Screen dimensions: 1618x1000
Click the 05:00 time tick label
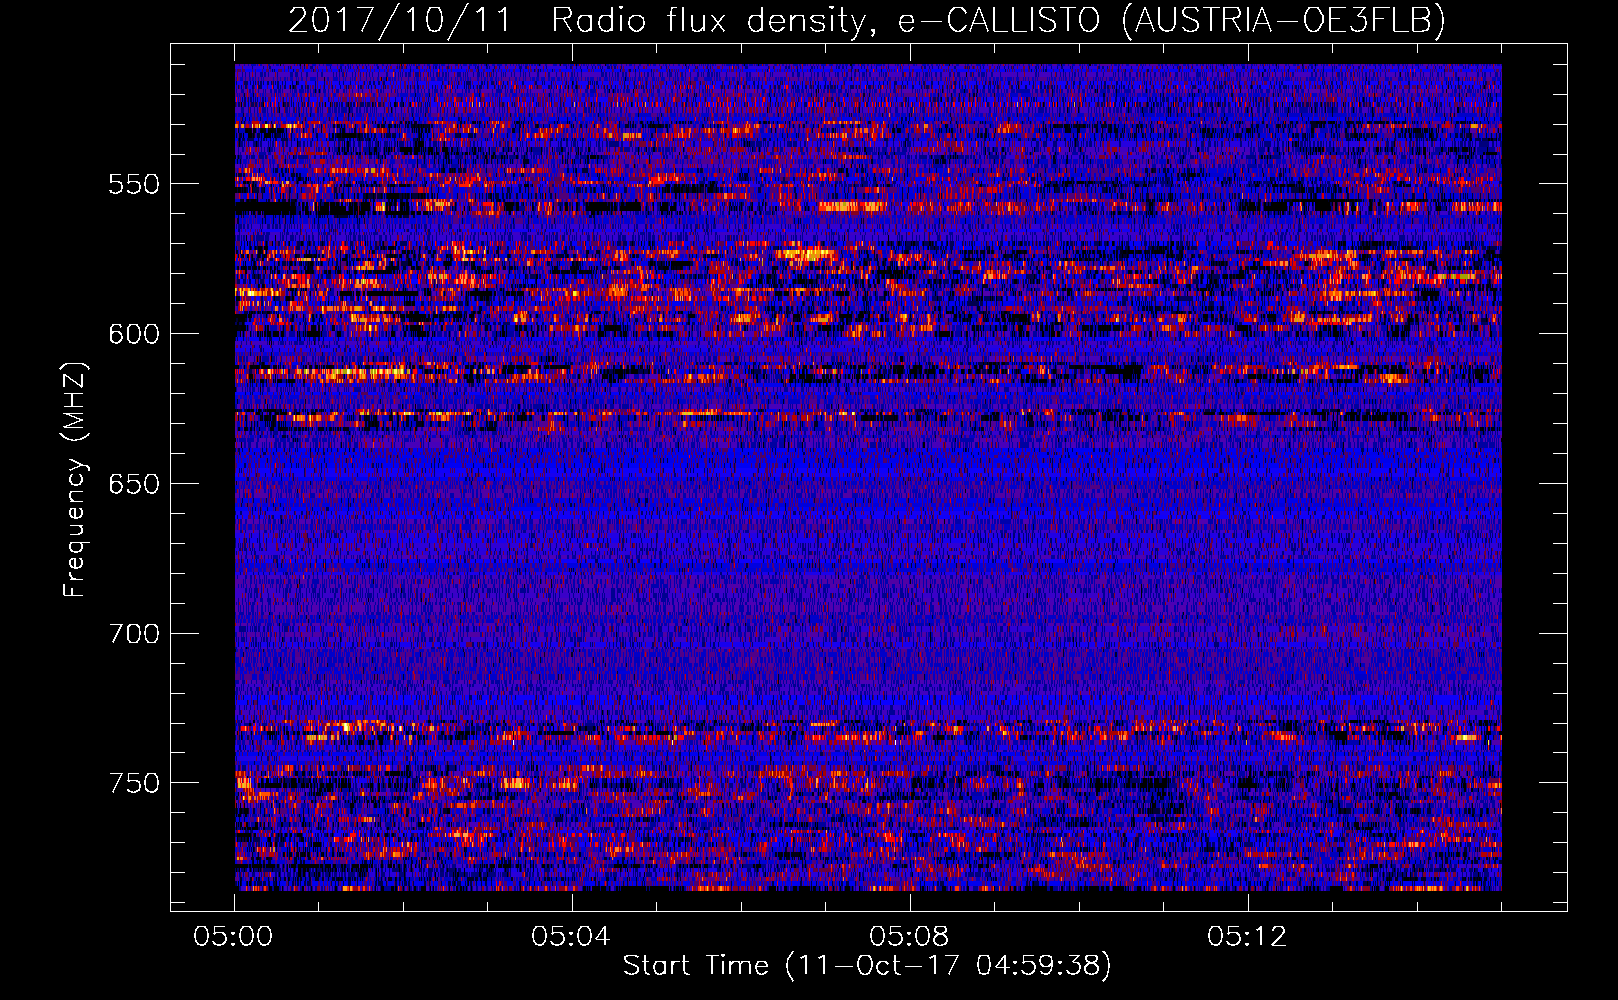(234, 937)
